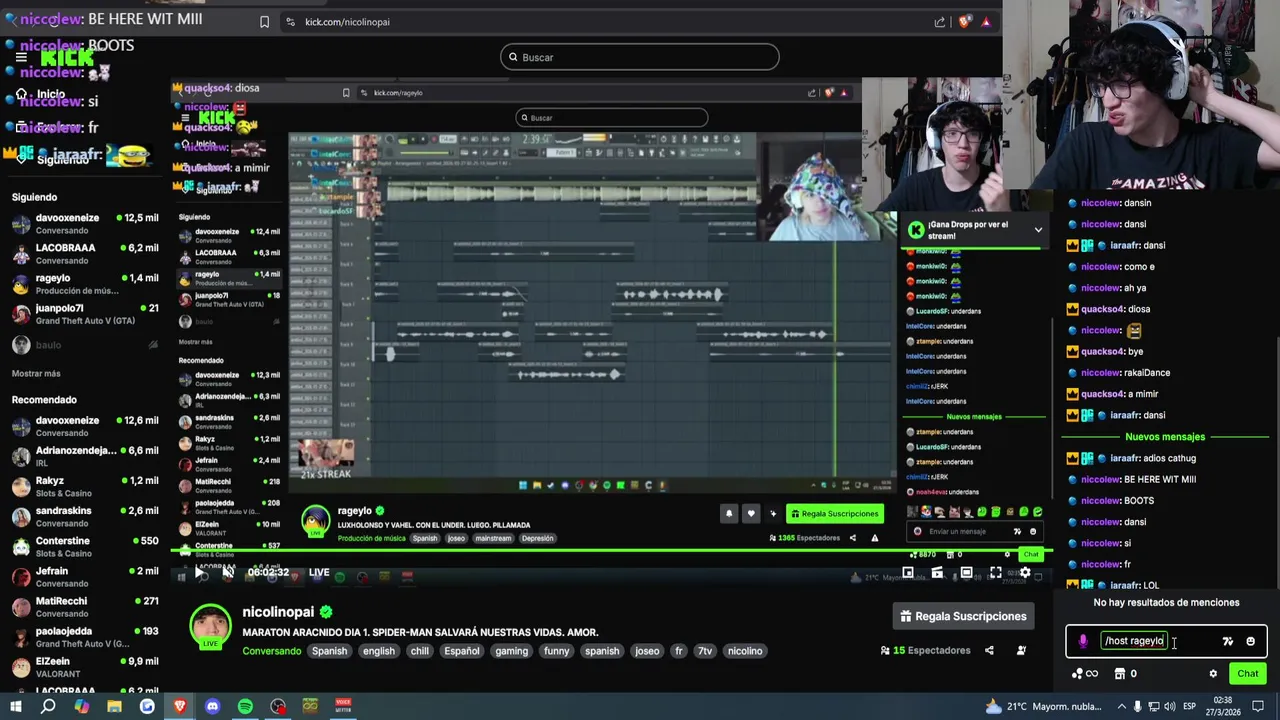
Task: Pause the stream with the play button
Action: coord(199,573)
